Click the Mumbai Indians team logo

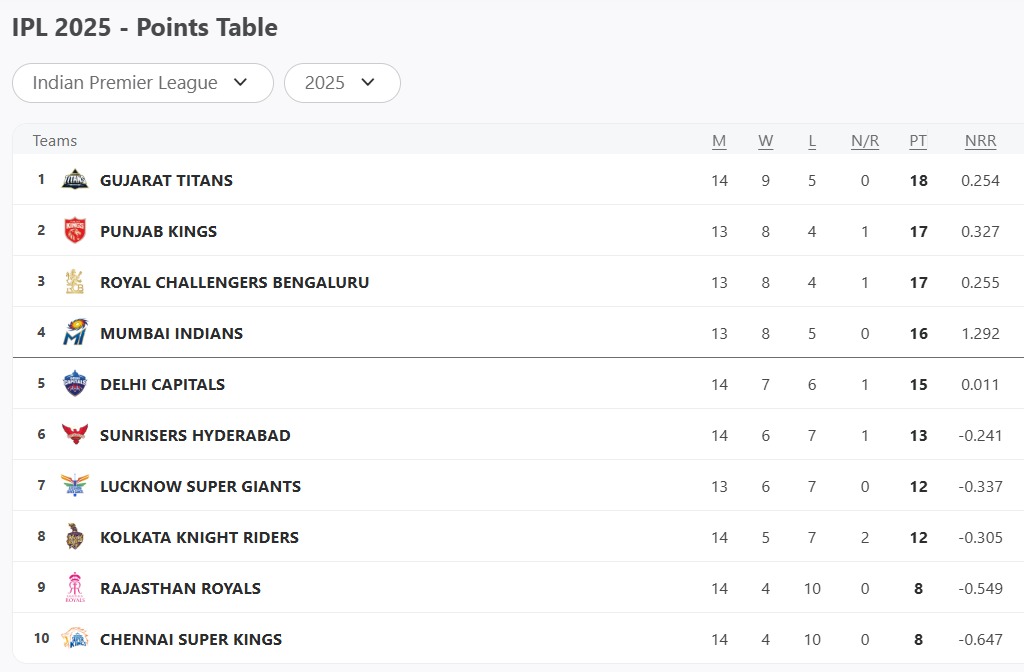click(75, 333)
